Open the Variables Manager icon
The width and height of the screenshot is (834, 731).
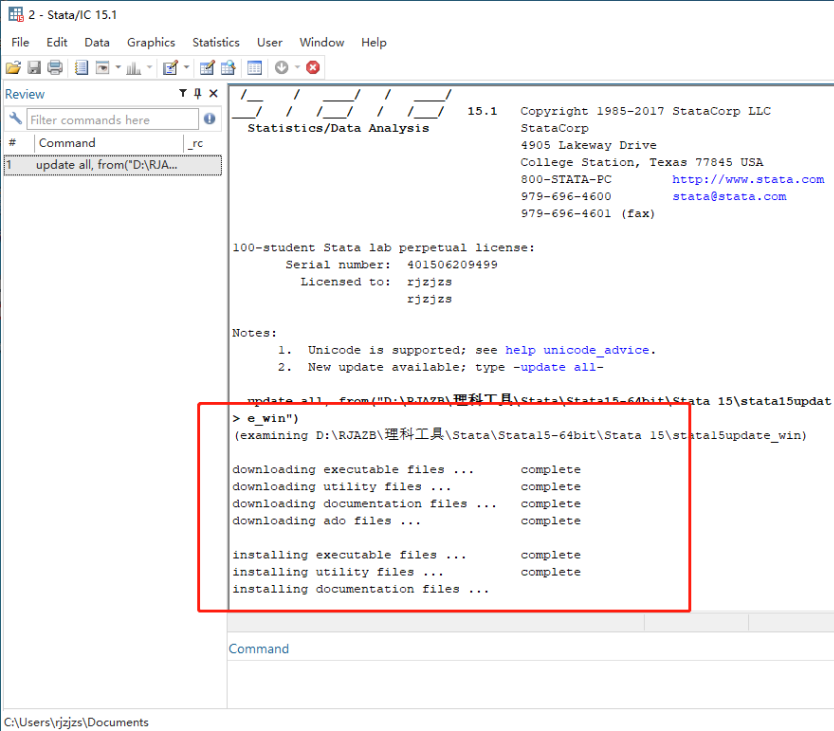(x=254, y=67)
